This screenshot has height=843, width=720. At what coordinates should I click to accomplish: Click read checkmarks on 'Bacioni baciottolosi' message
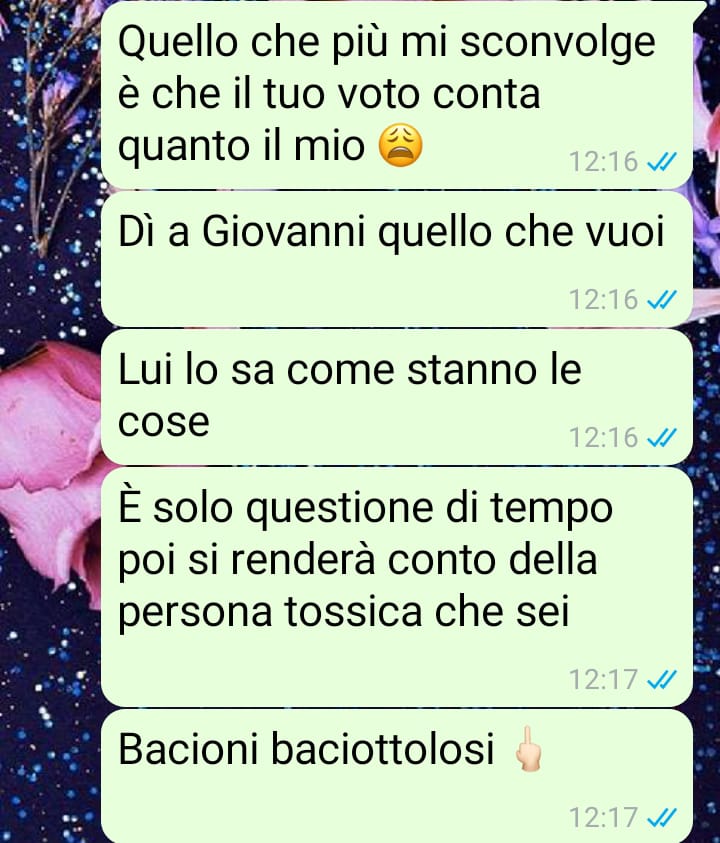pos(662,818)
